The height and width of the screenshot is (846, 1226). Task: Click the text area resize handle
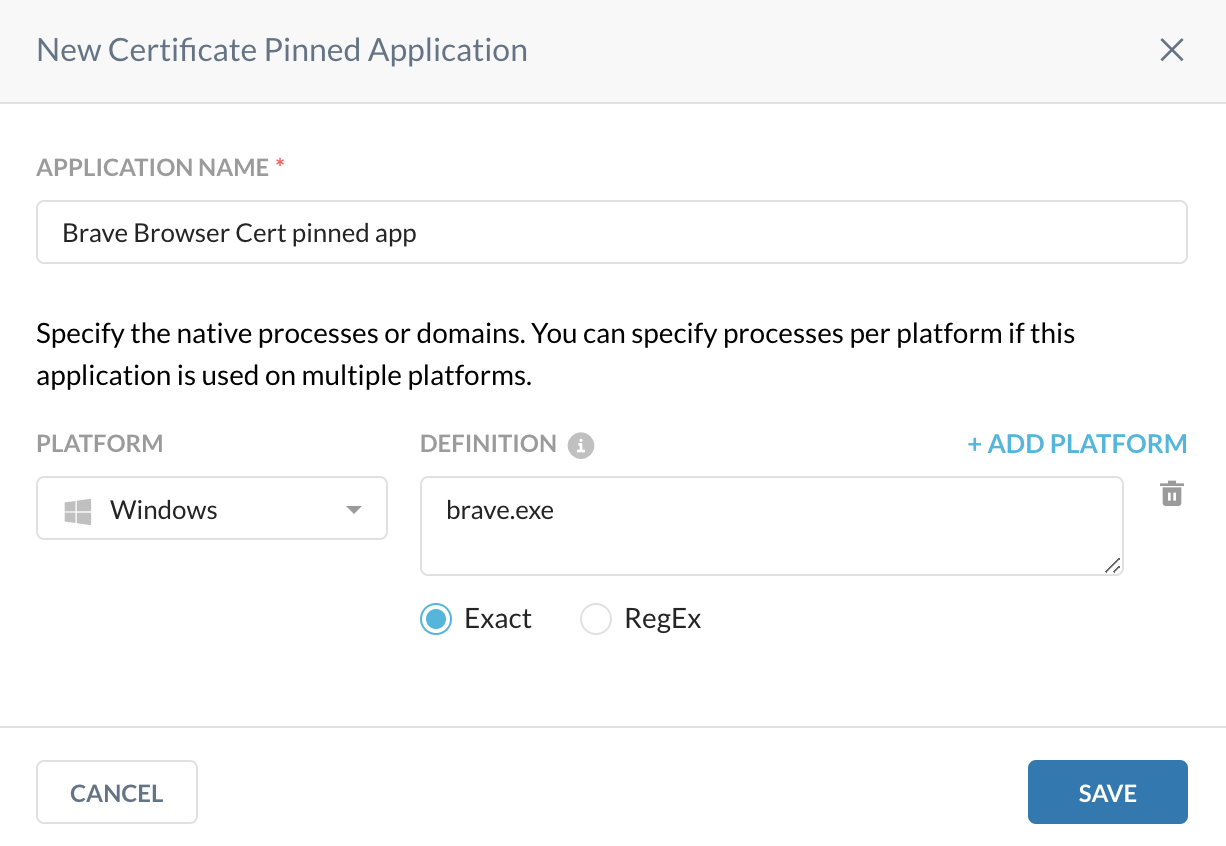pos(1112,565)
